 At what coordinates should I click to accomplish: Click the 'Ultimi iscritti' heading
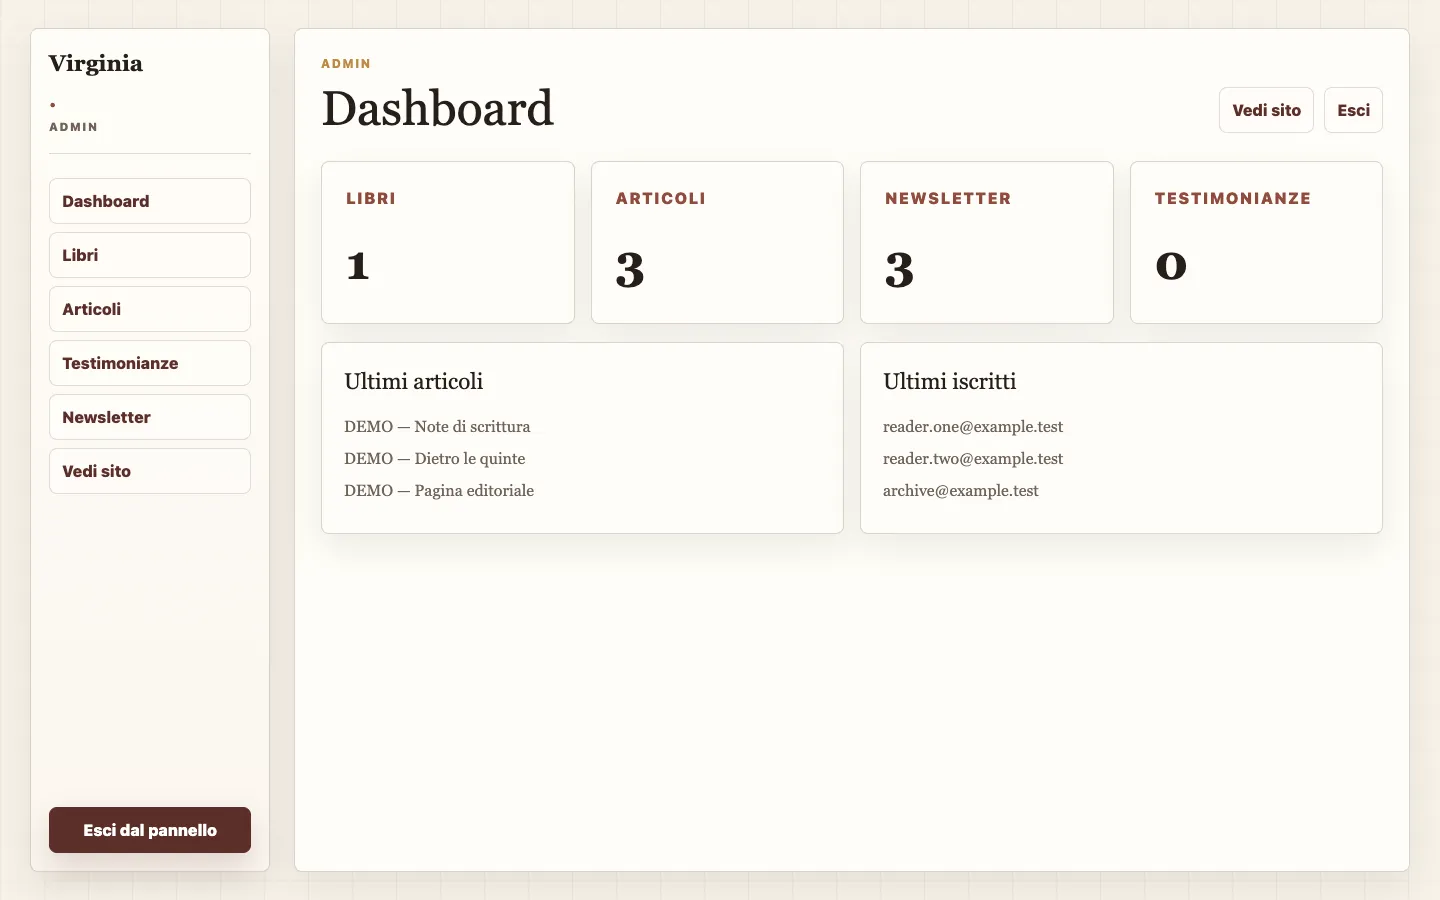950,381
